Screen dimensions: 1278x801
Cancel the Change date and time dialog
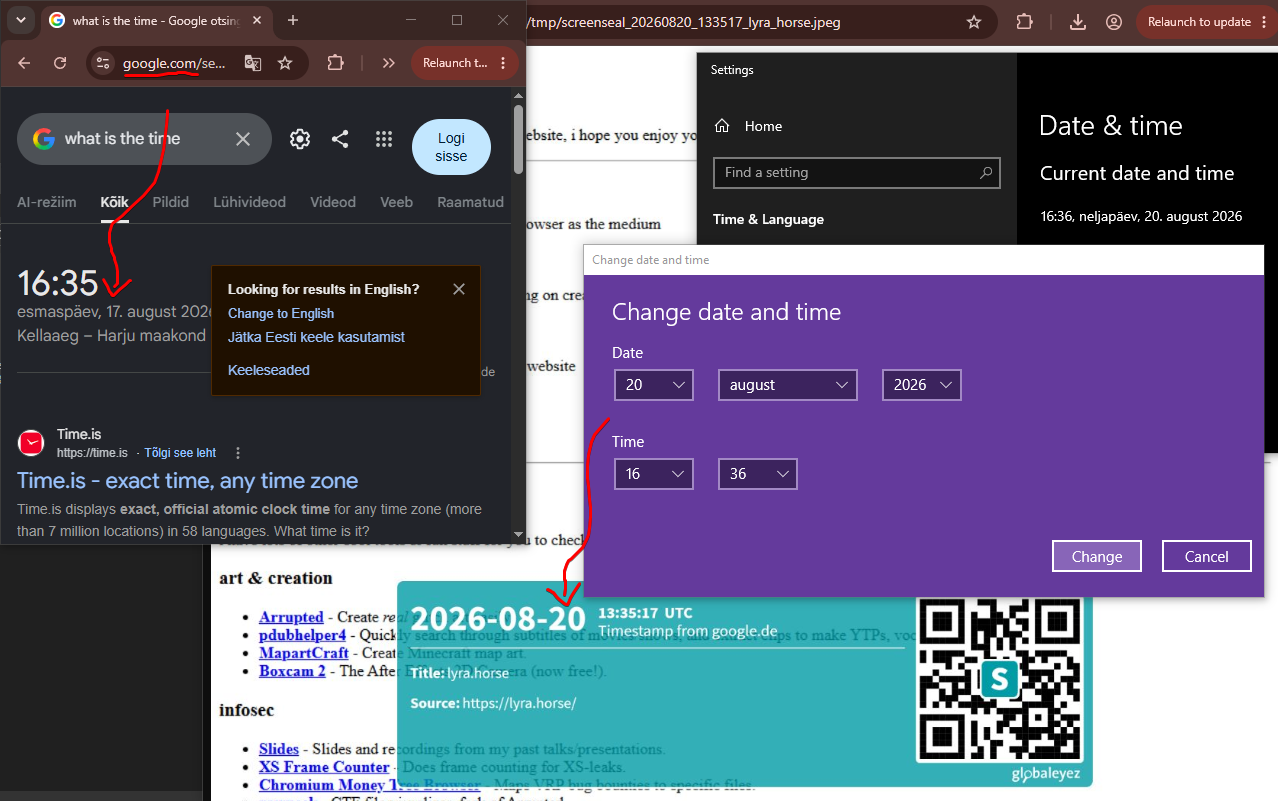[x=1207, y=556]
